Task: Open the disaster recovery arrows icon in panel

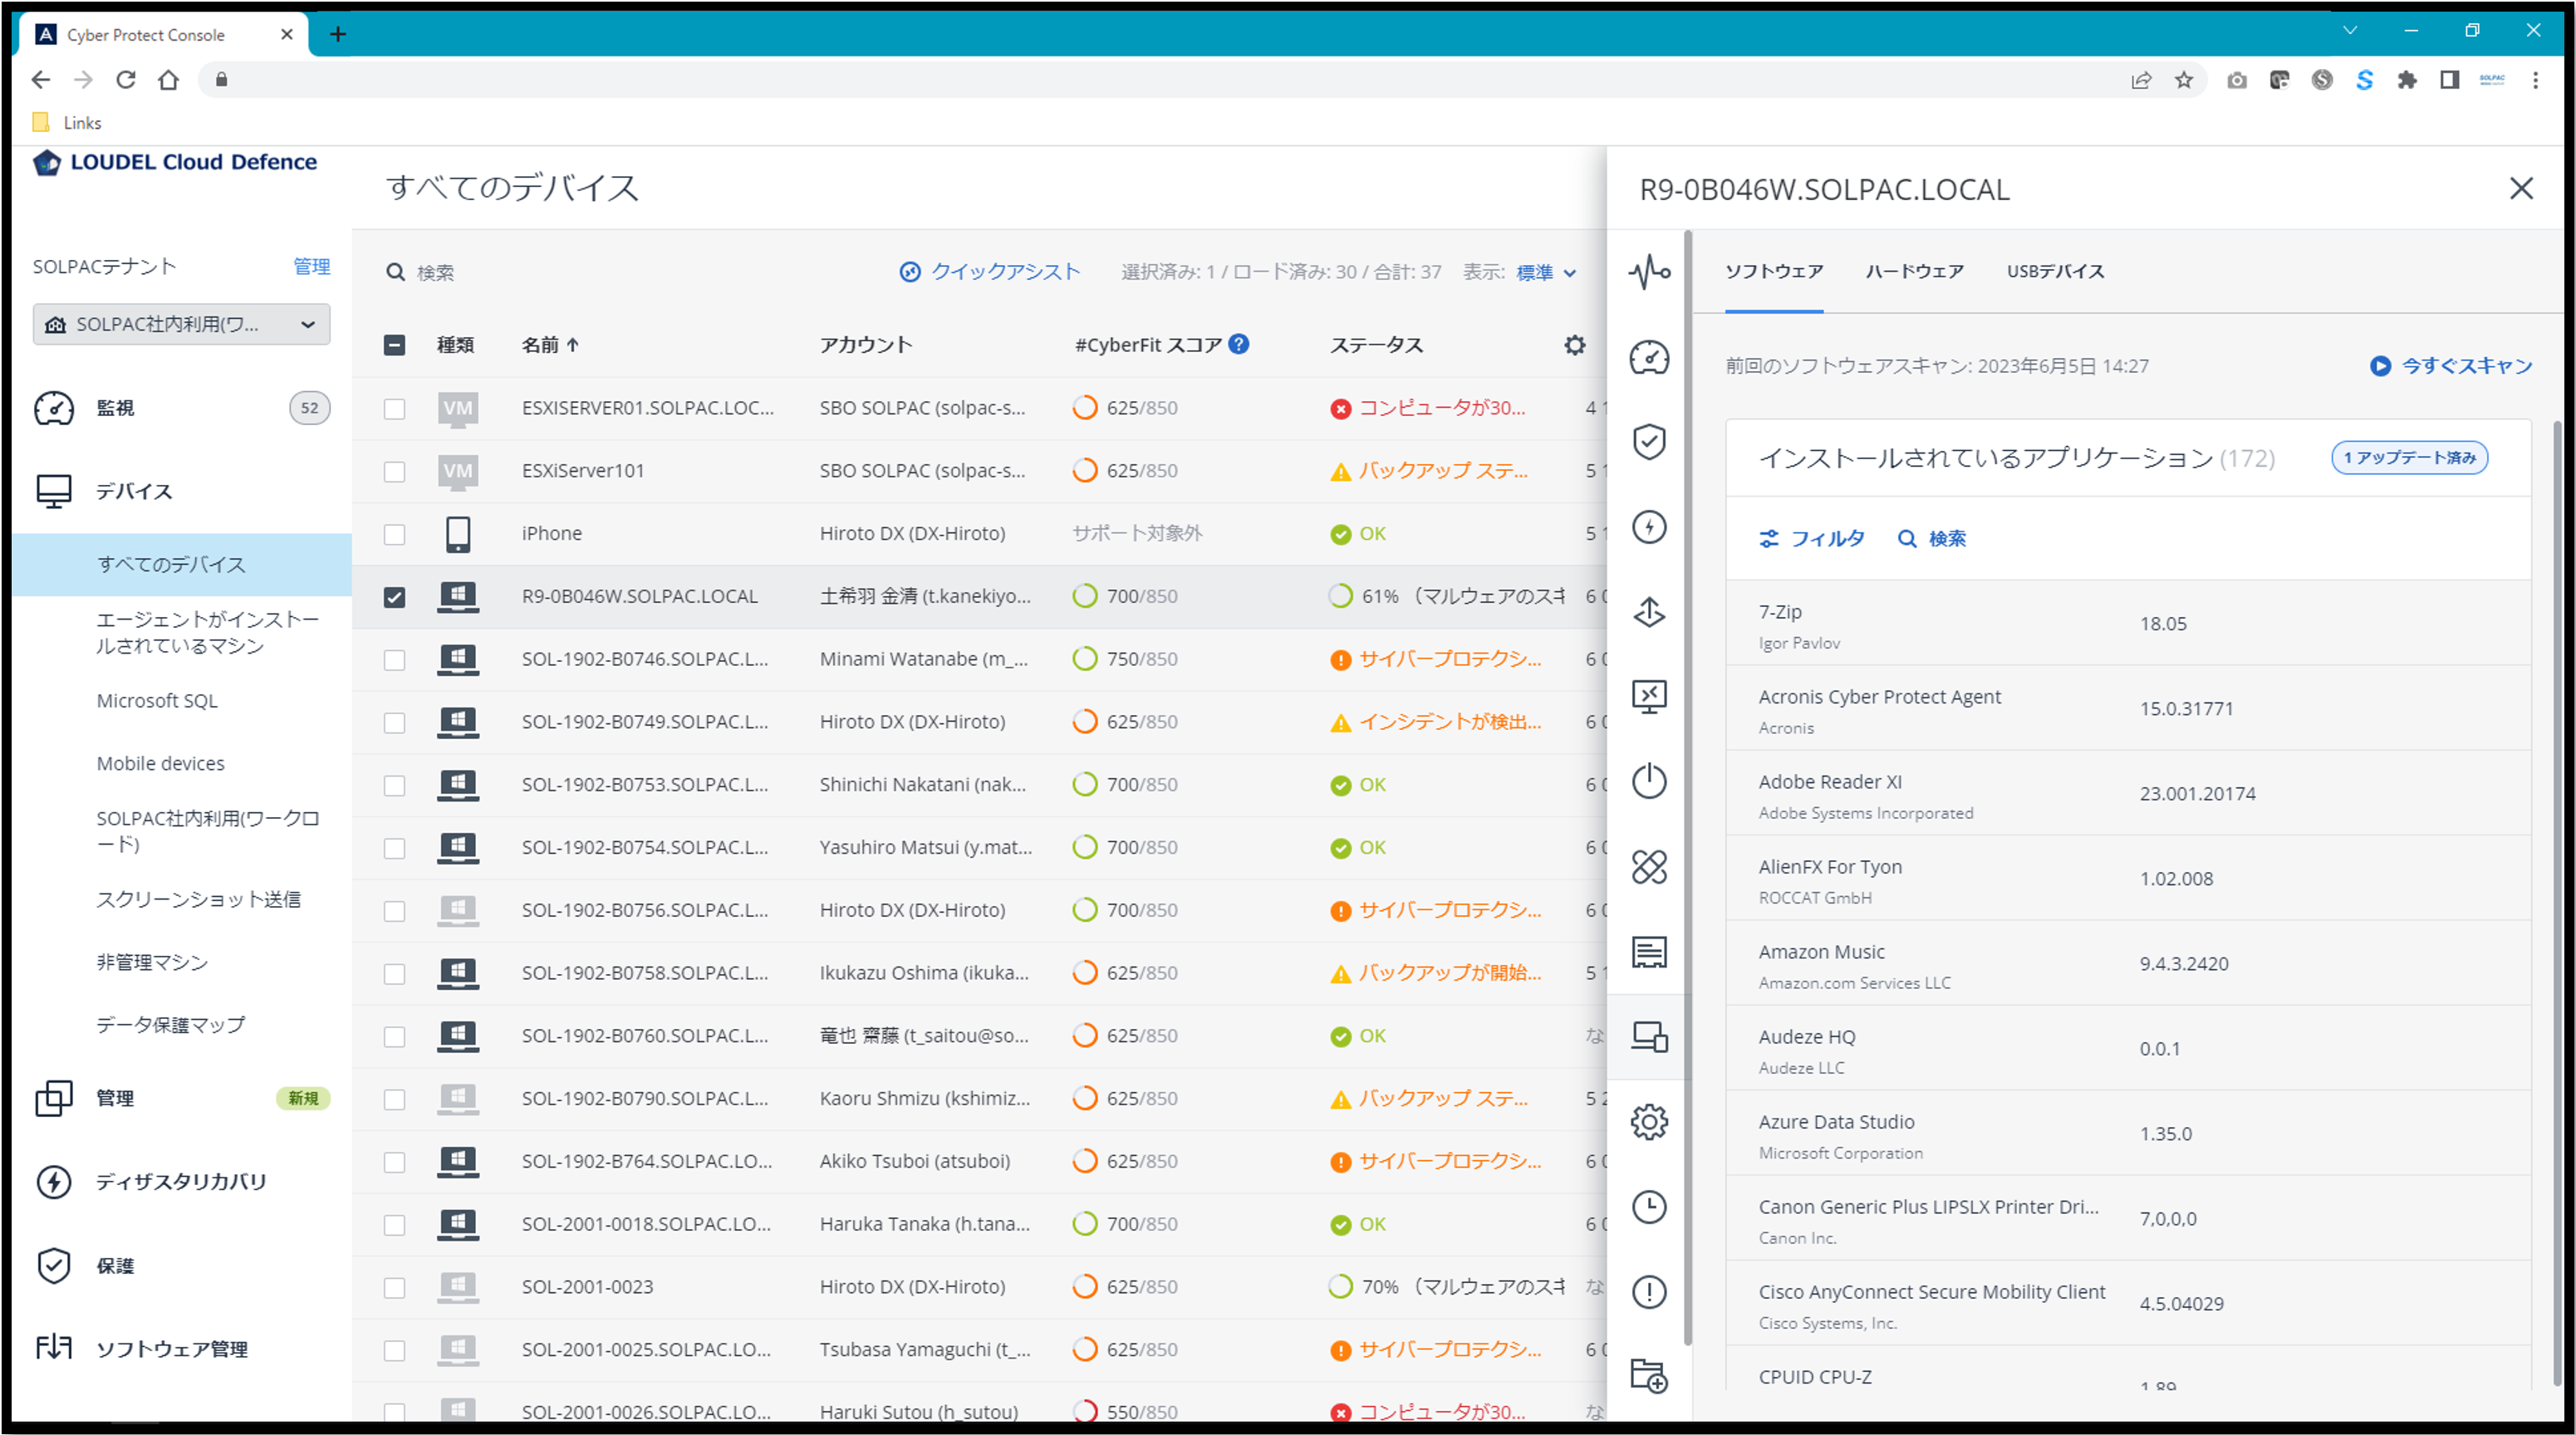Action: tap(1649, 611)
